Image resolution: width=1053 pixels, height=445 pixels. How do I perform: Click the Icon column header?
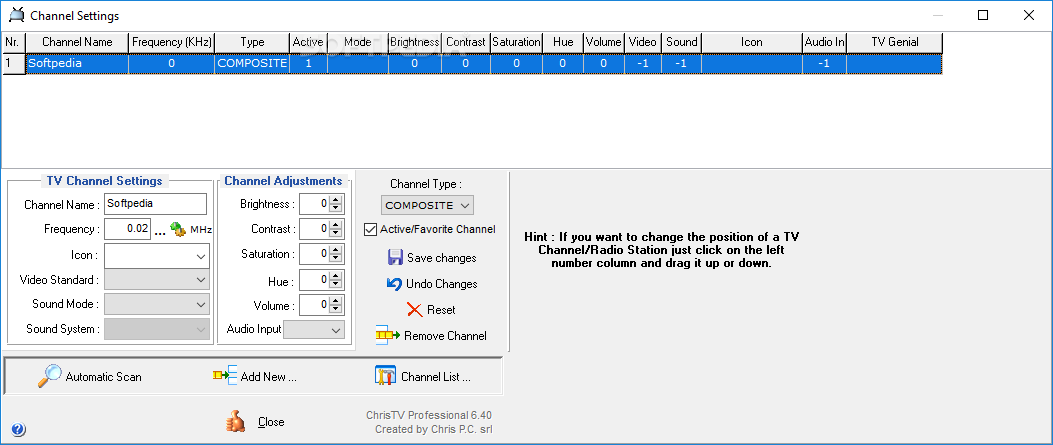click(751, 42)
